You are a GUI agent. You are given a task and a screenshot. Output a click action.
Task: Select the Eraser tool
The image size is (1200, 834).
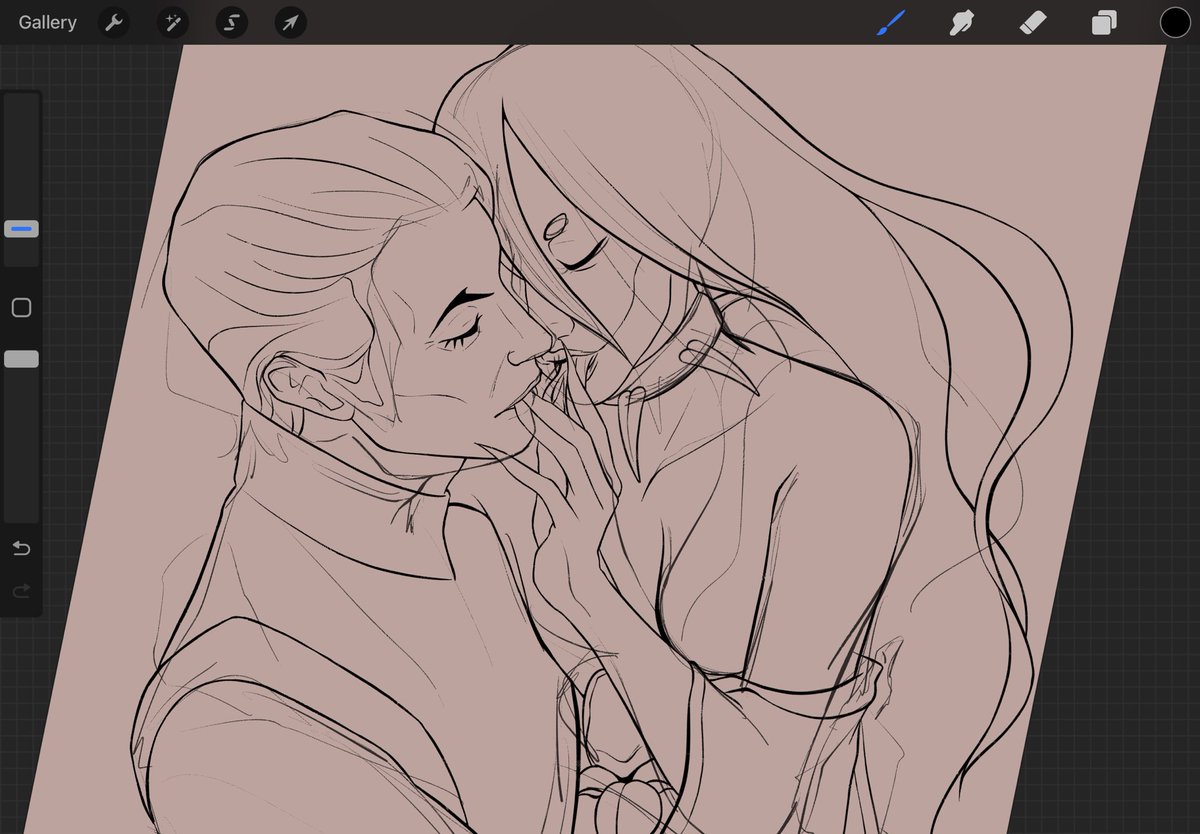pos(1033,22)
